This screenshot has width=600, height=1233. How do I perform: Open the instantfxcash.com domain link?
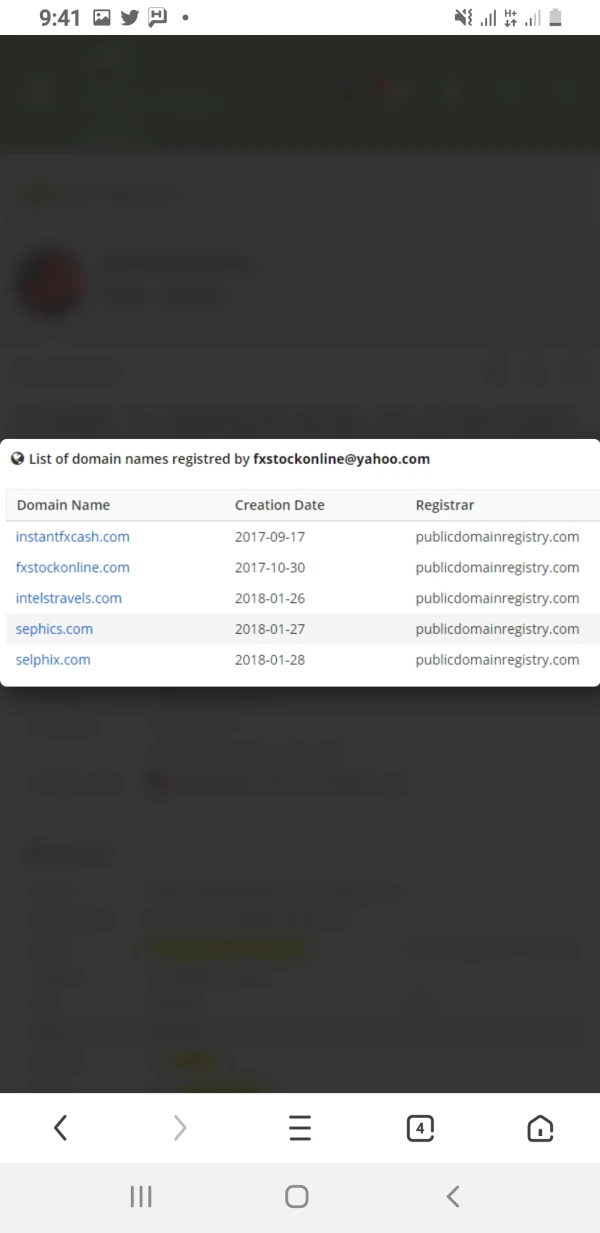pyautogui.click(x=73, y=537)
